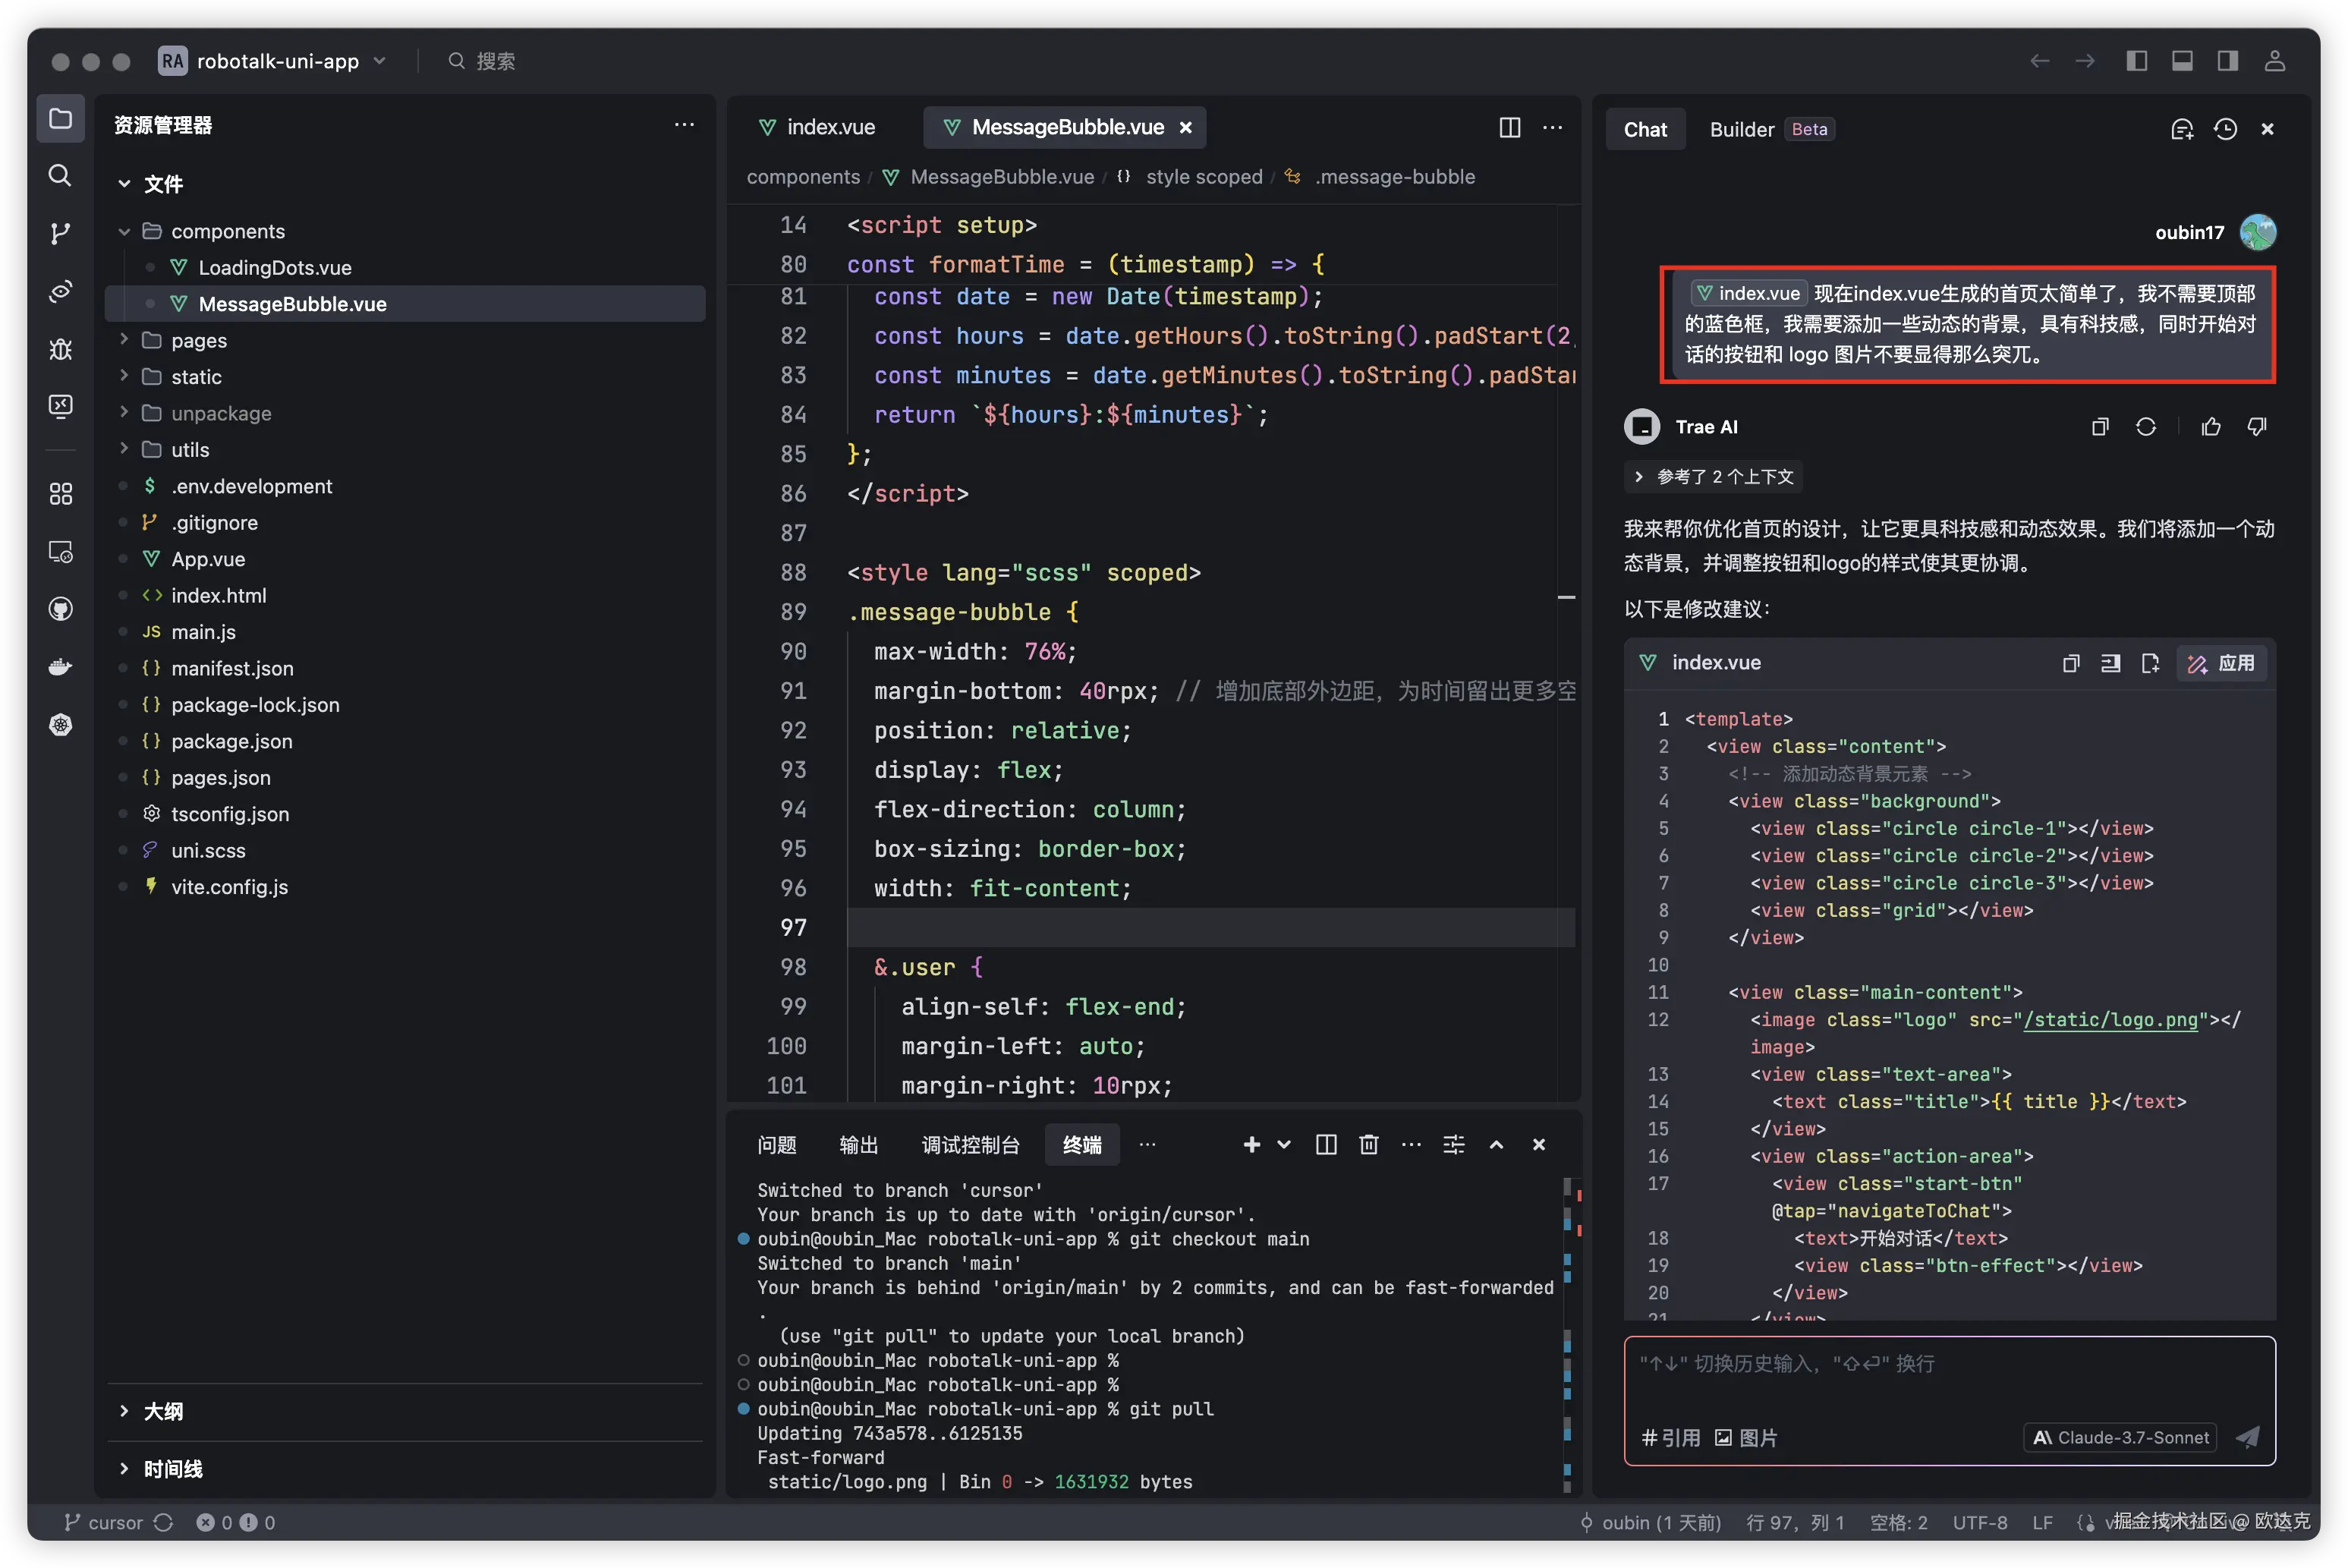Open chat history clock icon
2348x1568 pixels.
[2225, 129]
